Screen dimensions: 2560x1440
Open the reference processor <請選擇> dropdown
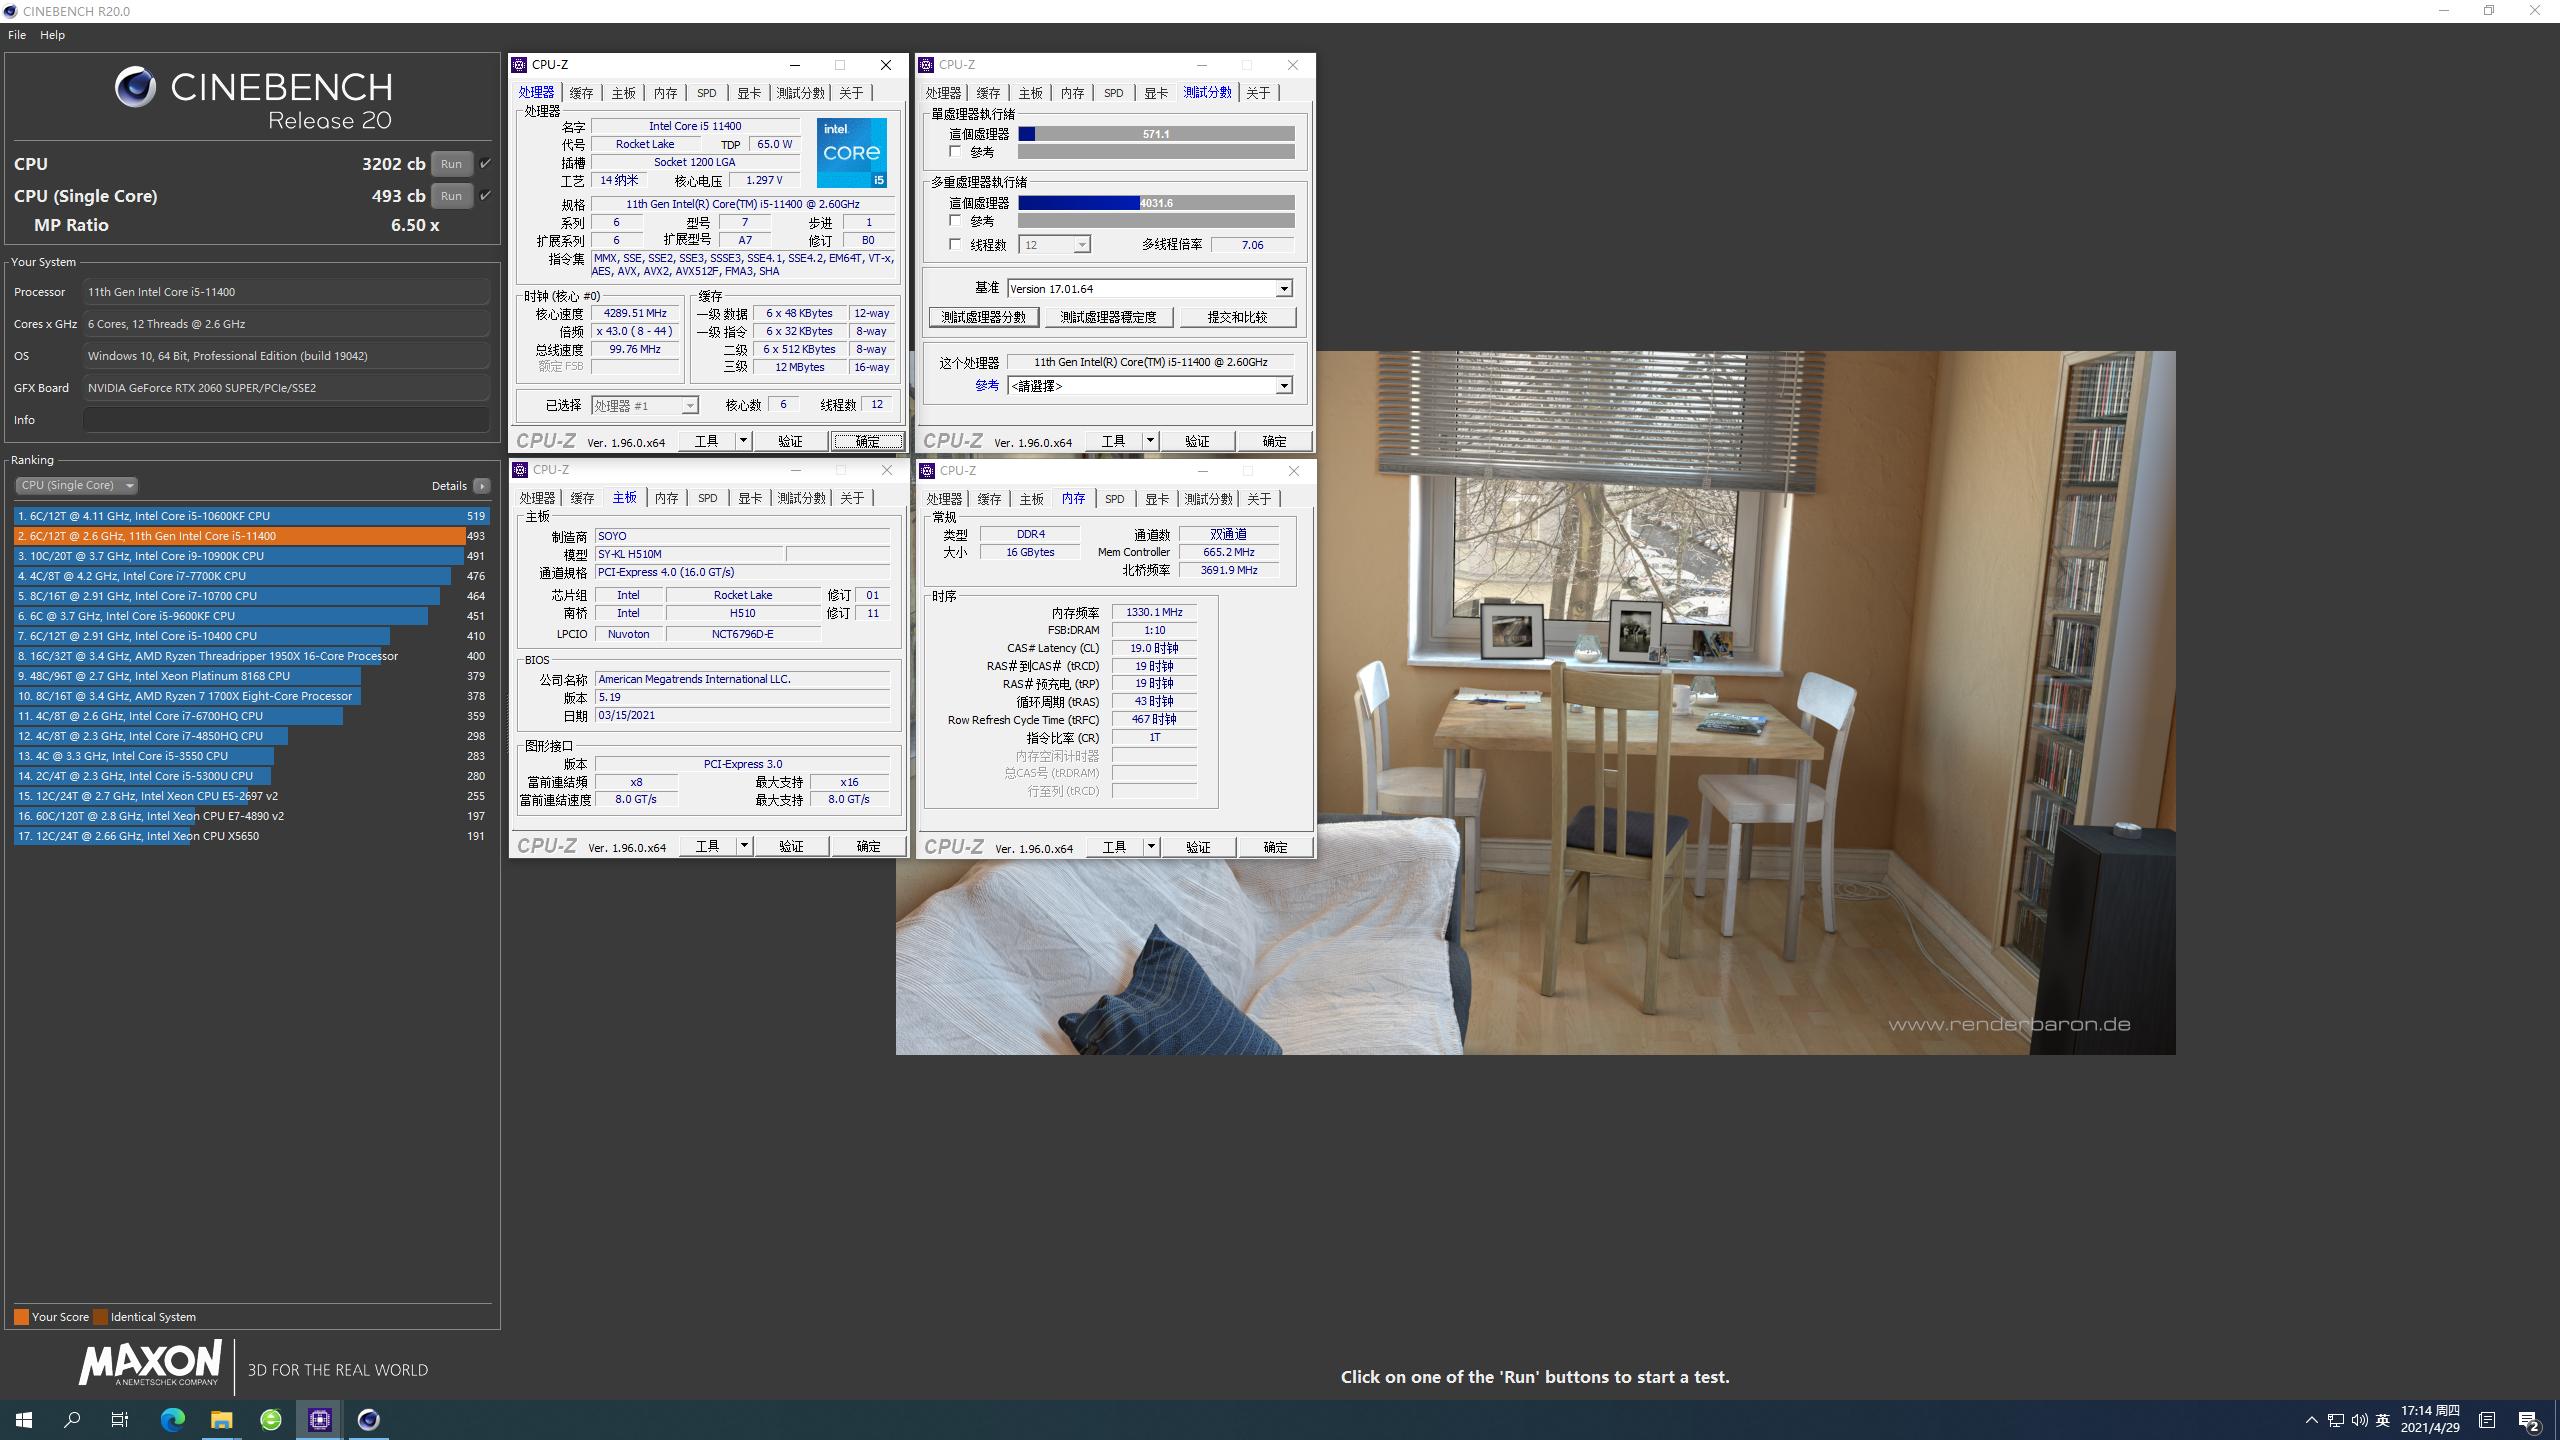[1283, 386]
